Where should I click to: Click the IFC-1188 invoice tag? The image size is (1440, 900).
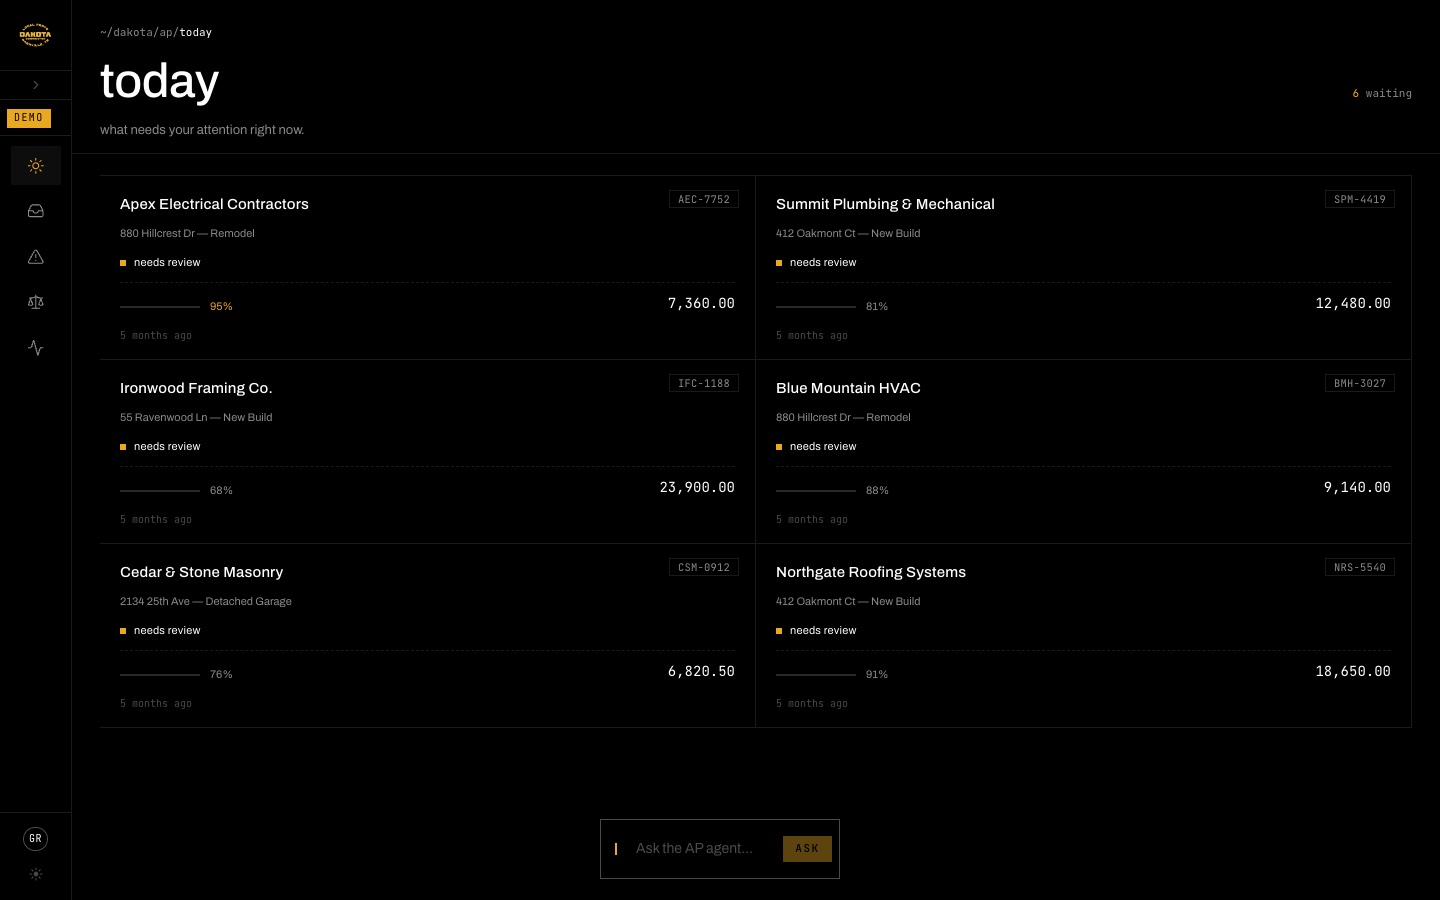click(x=704, y=383)
